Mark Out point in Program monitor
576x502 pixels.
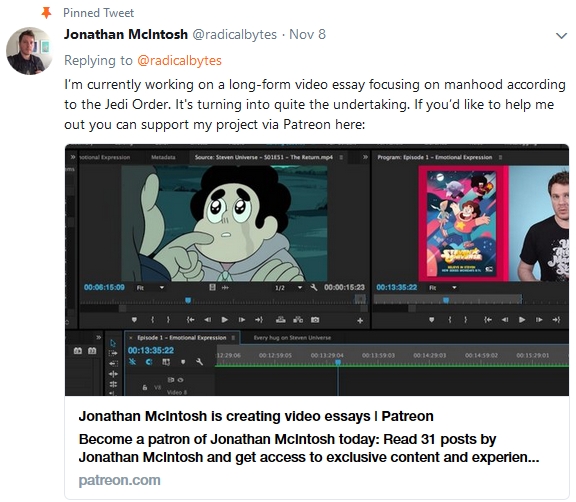click(x=465, y=320)
